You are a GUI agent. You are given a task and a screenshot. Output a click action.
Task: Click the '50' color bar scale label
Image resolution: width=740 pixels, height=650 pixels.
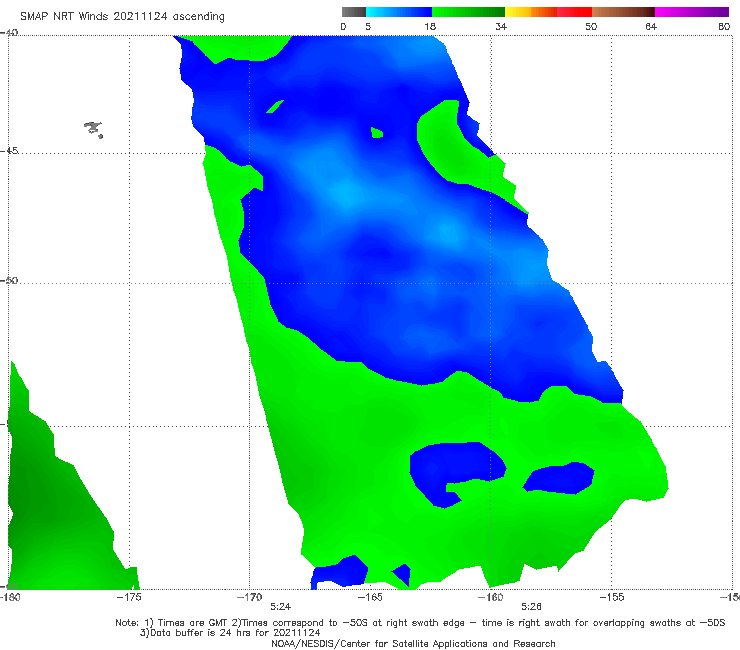click(591, 27)
